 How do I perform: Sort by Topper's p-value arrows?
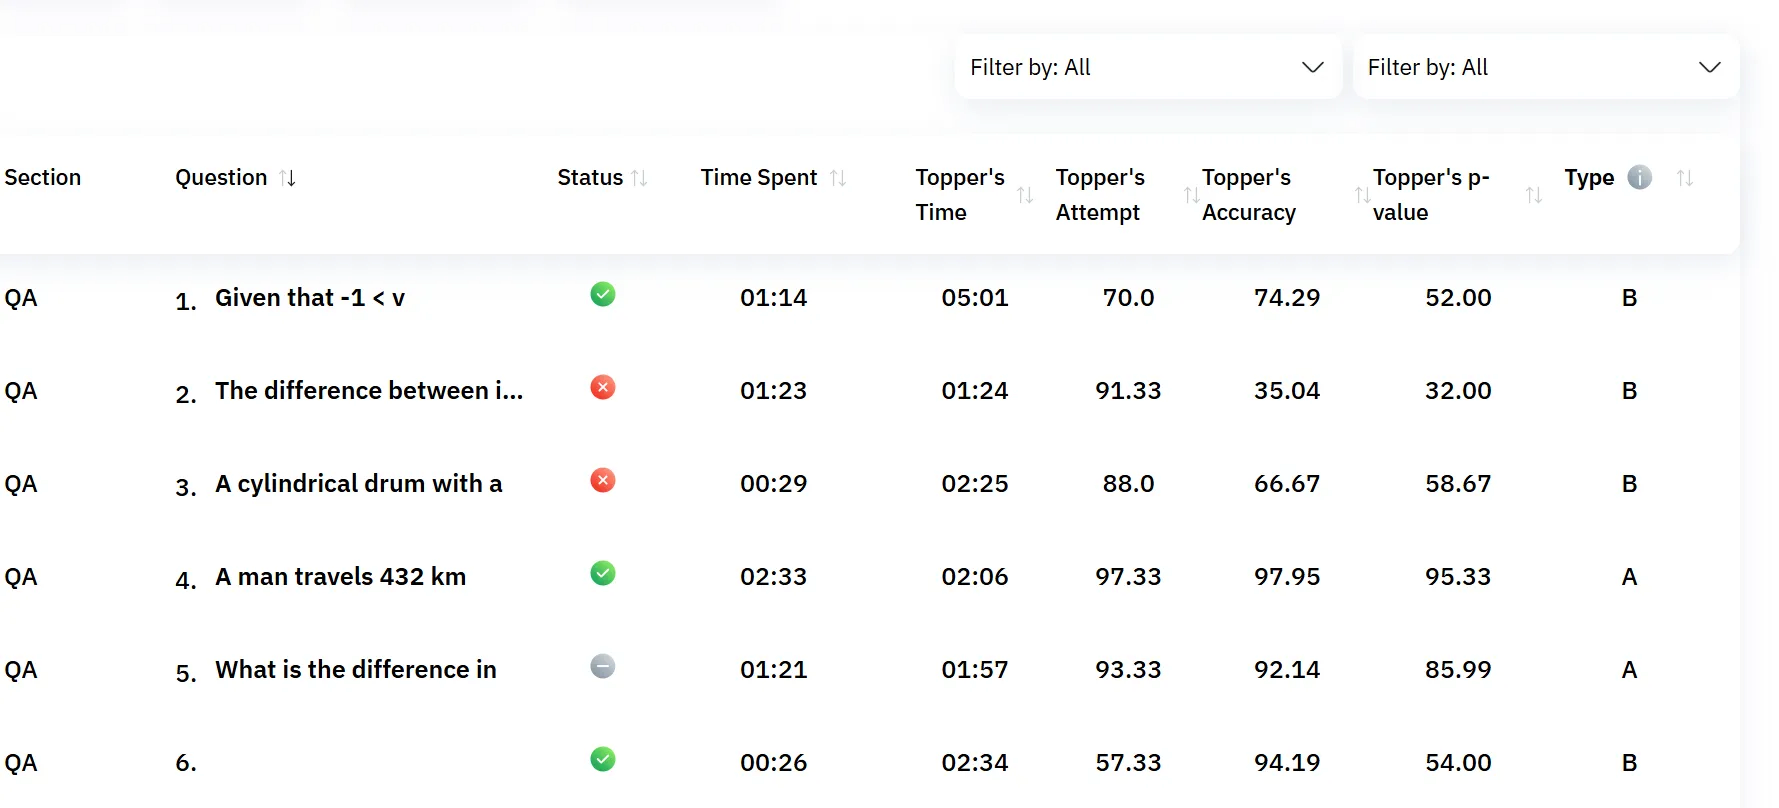(1534, 195)
